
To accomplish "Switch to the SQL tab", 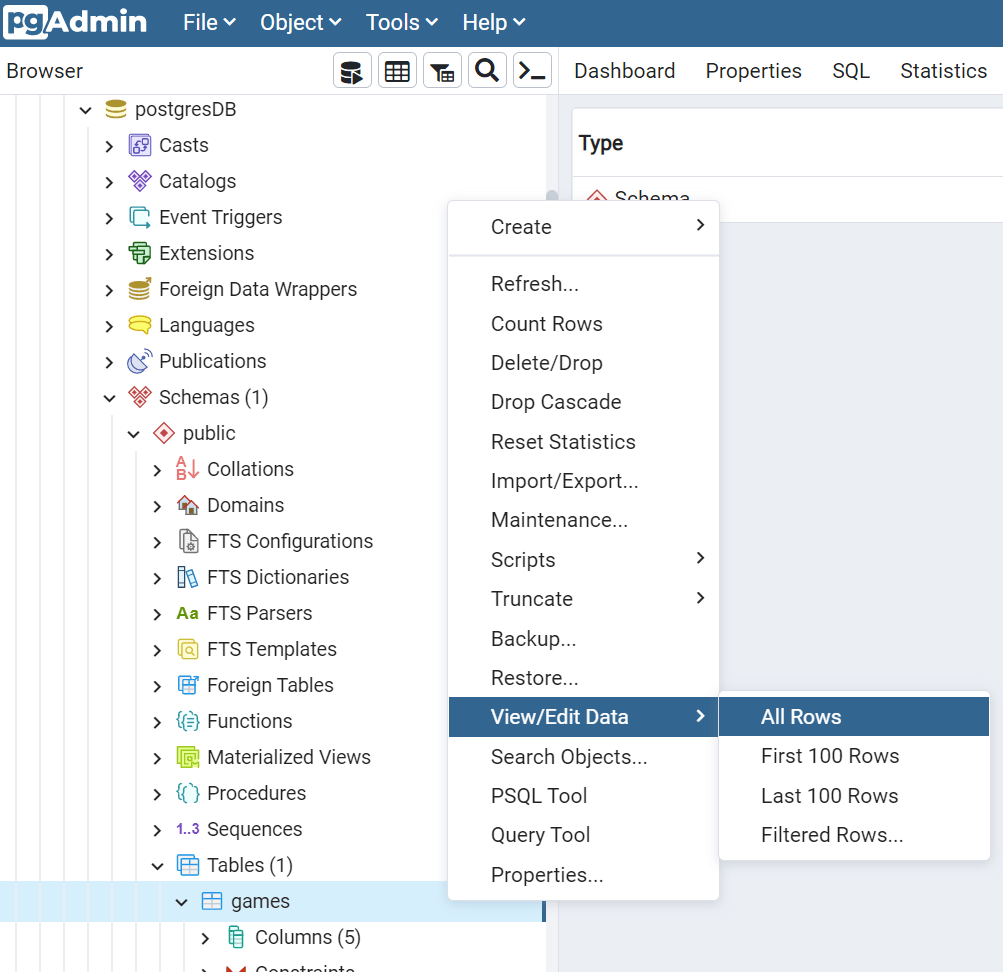I will 849,71.
